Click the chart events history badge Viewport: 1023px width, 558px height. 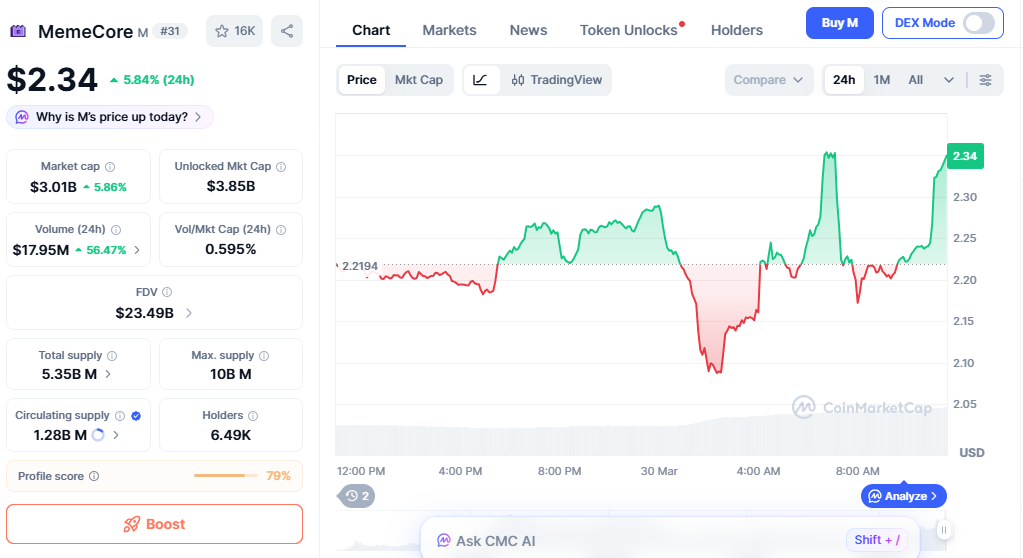[356, 495]
